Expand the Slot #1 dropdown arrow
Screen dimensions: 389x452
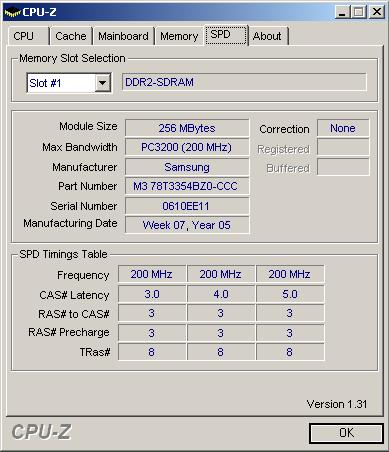pos(103,83)
